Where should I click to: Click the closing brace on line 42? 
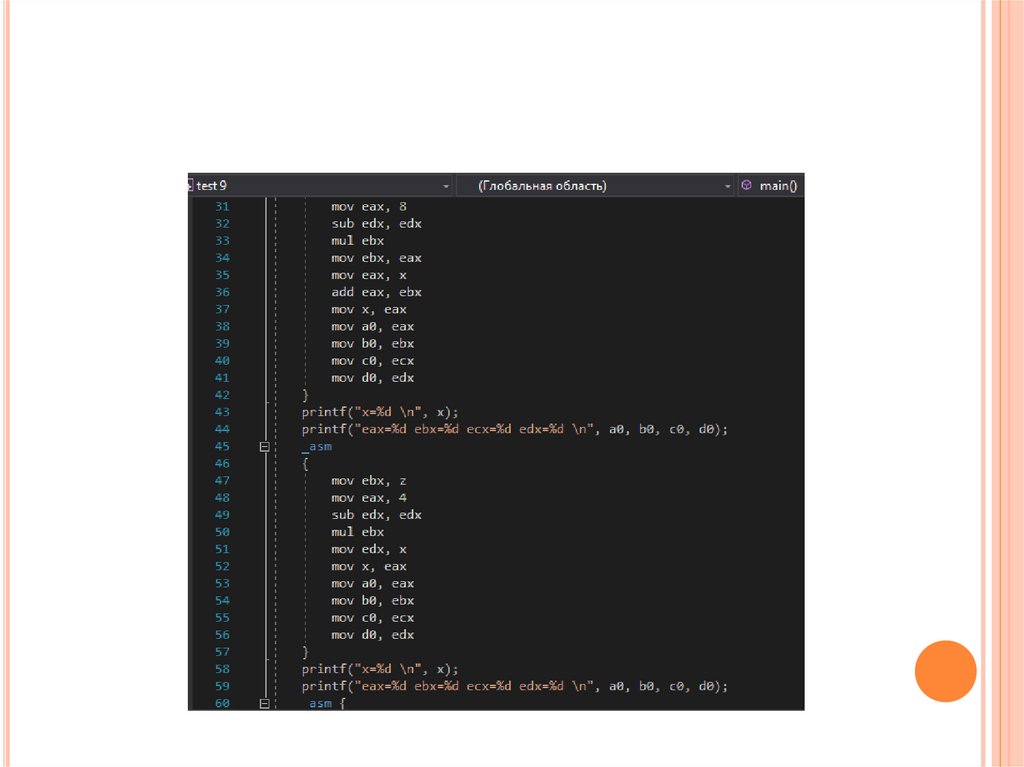[305, 395]
